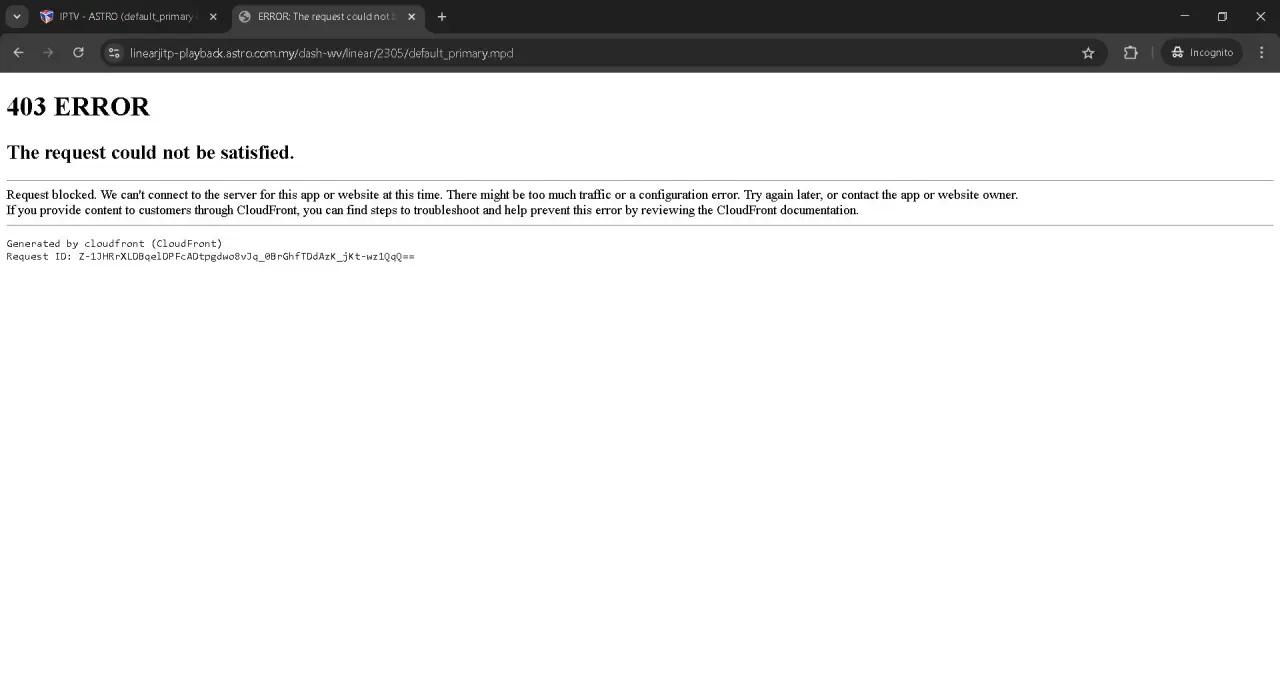The width and height of the screenshot is (1280, 682).
Task: Click the globe favicon of the ERROR tab
Action: (x=245, y=17)
